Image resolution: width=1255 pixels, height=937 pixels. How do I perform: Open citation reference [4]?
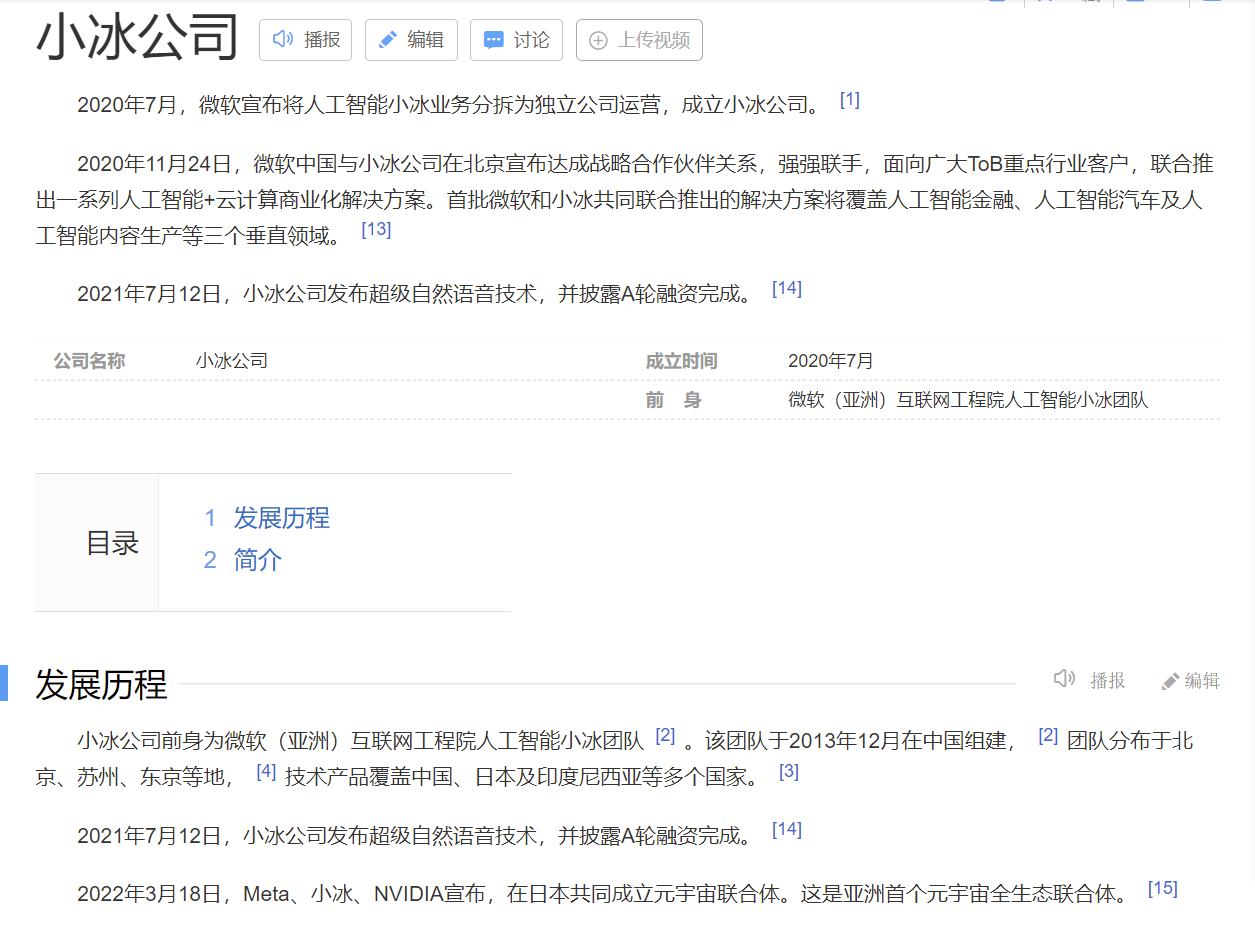[x=266, y=772]
